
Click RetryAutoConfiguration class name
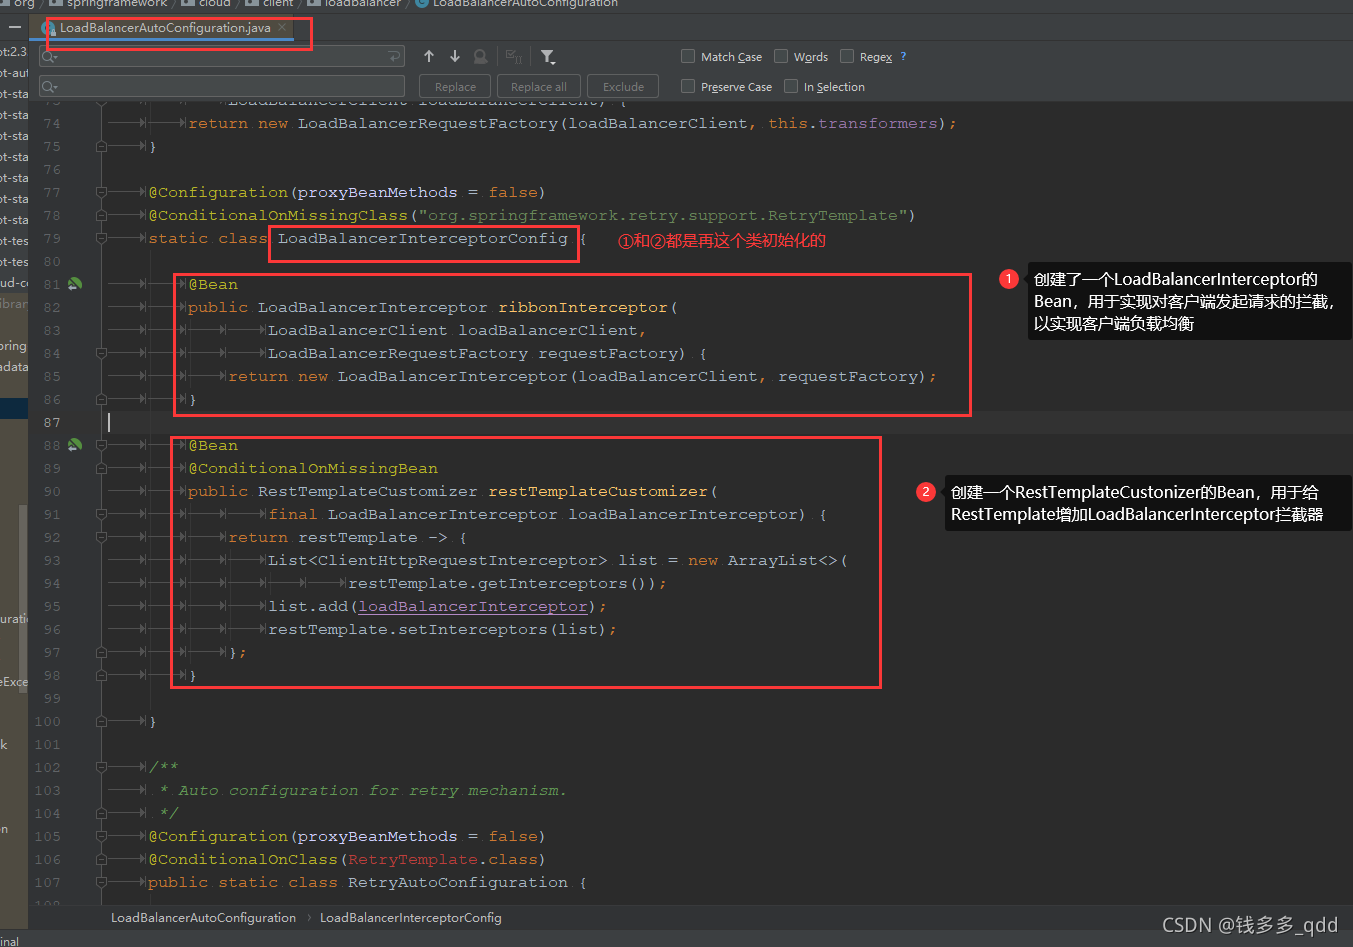458,882
